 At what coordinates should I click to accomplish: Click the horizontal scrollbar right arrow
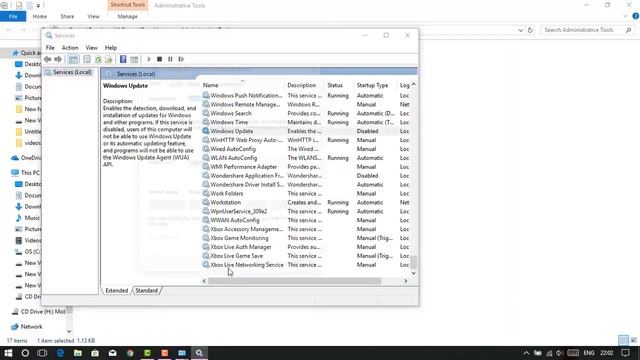coord(405,281)
